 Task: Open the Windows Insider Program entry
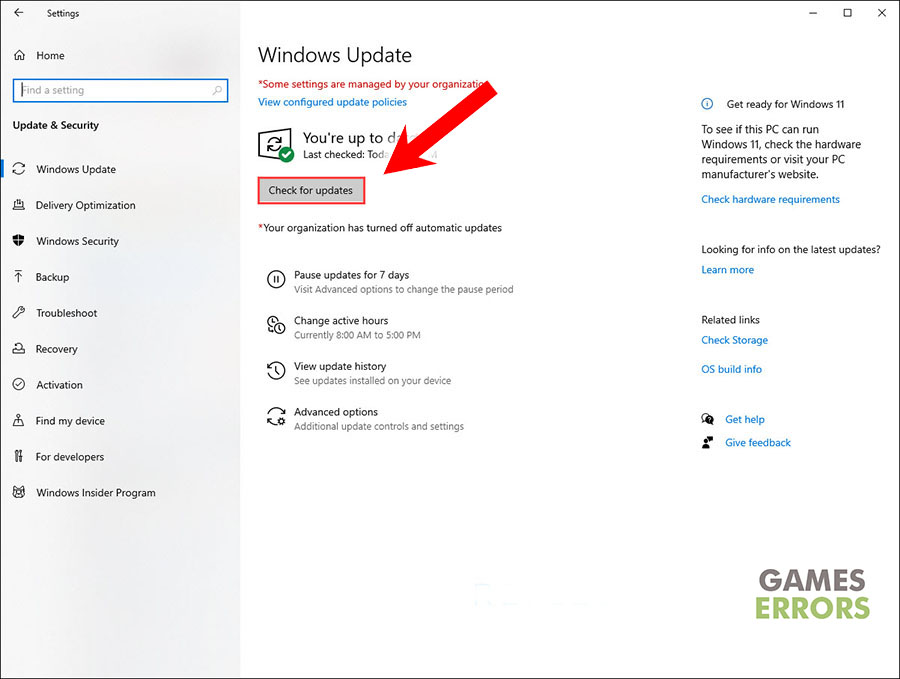pos(95,493)
